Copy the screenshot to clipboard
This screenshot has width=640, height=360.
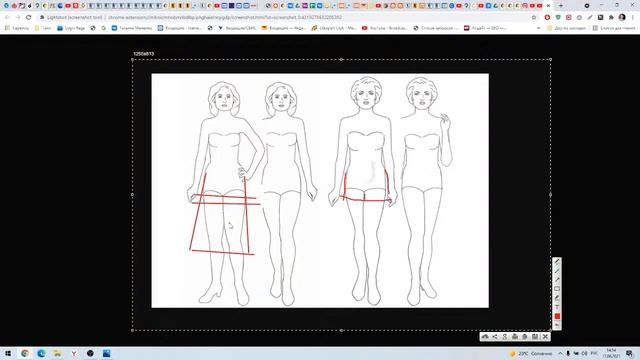pos(525,337)
